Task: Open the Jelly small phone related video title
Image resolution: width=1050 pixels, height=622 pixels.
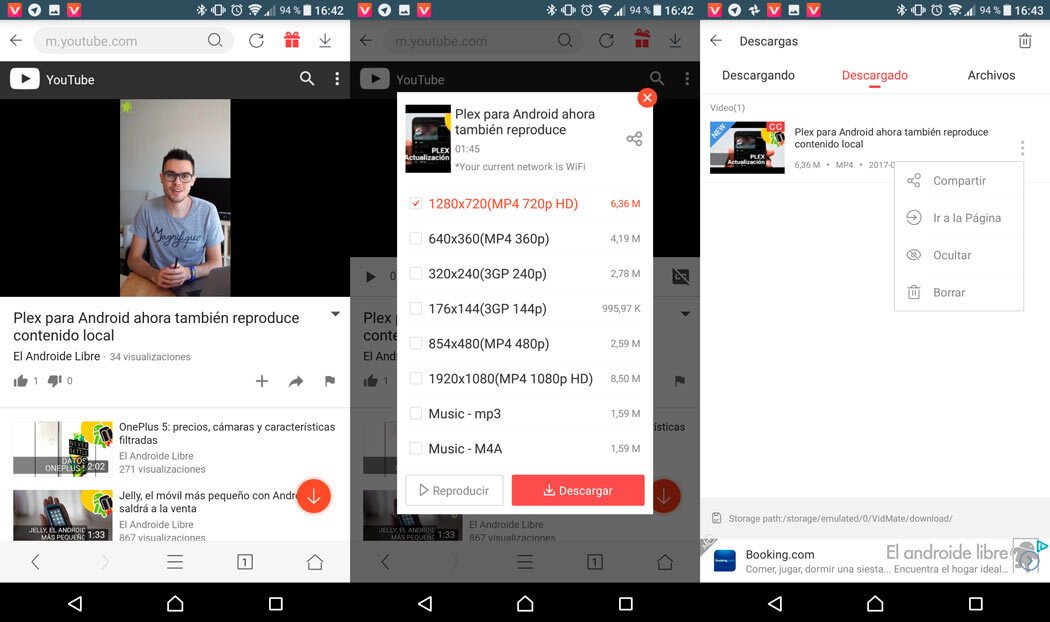Action: click(x=208, y=502)
